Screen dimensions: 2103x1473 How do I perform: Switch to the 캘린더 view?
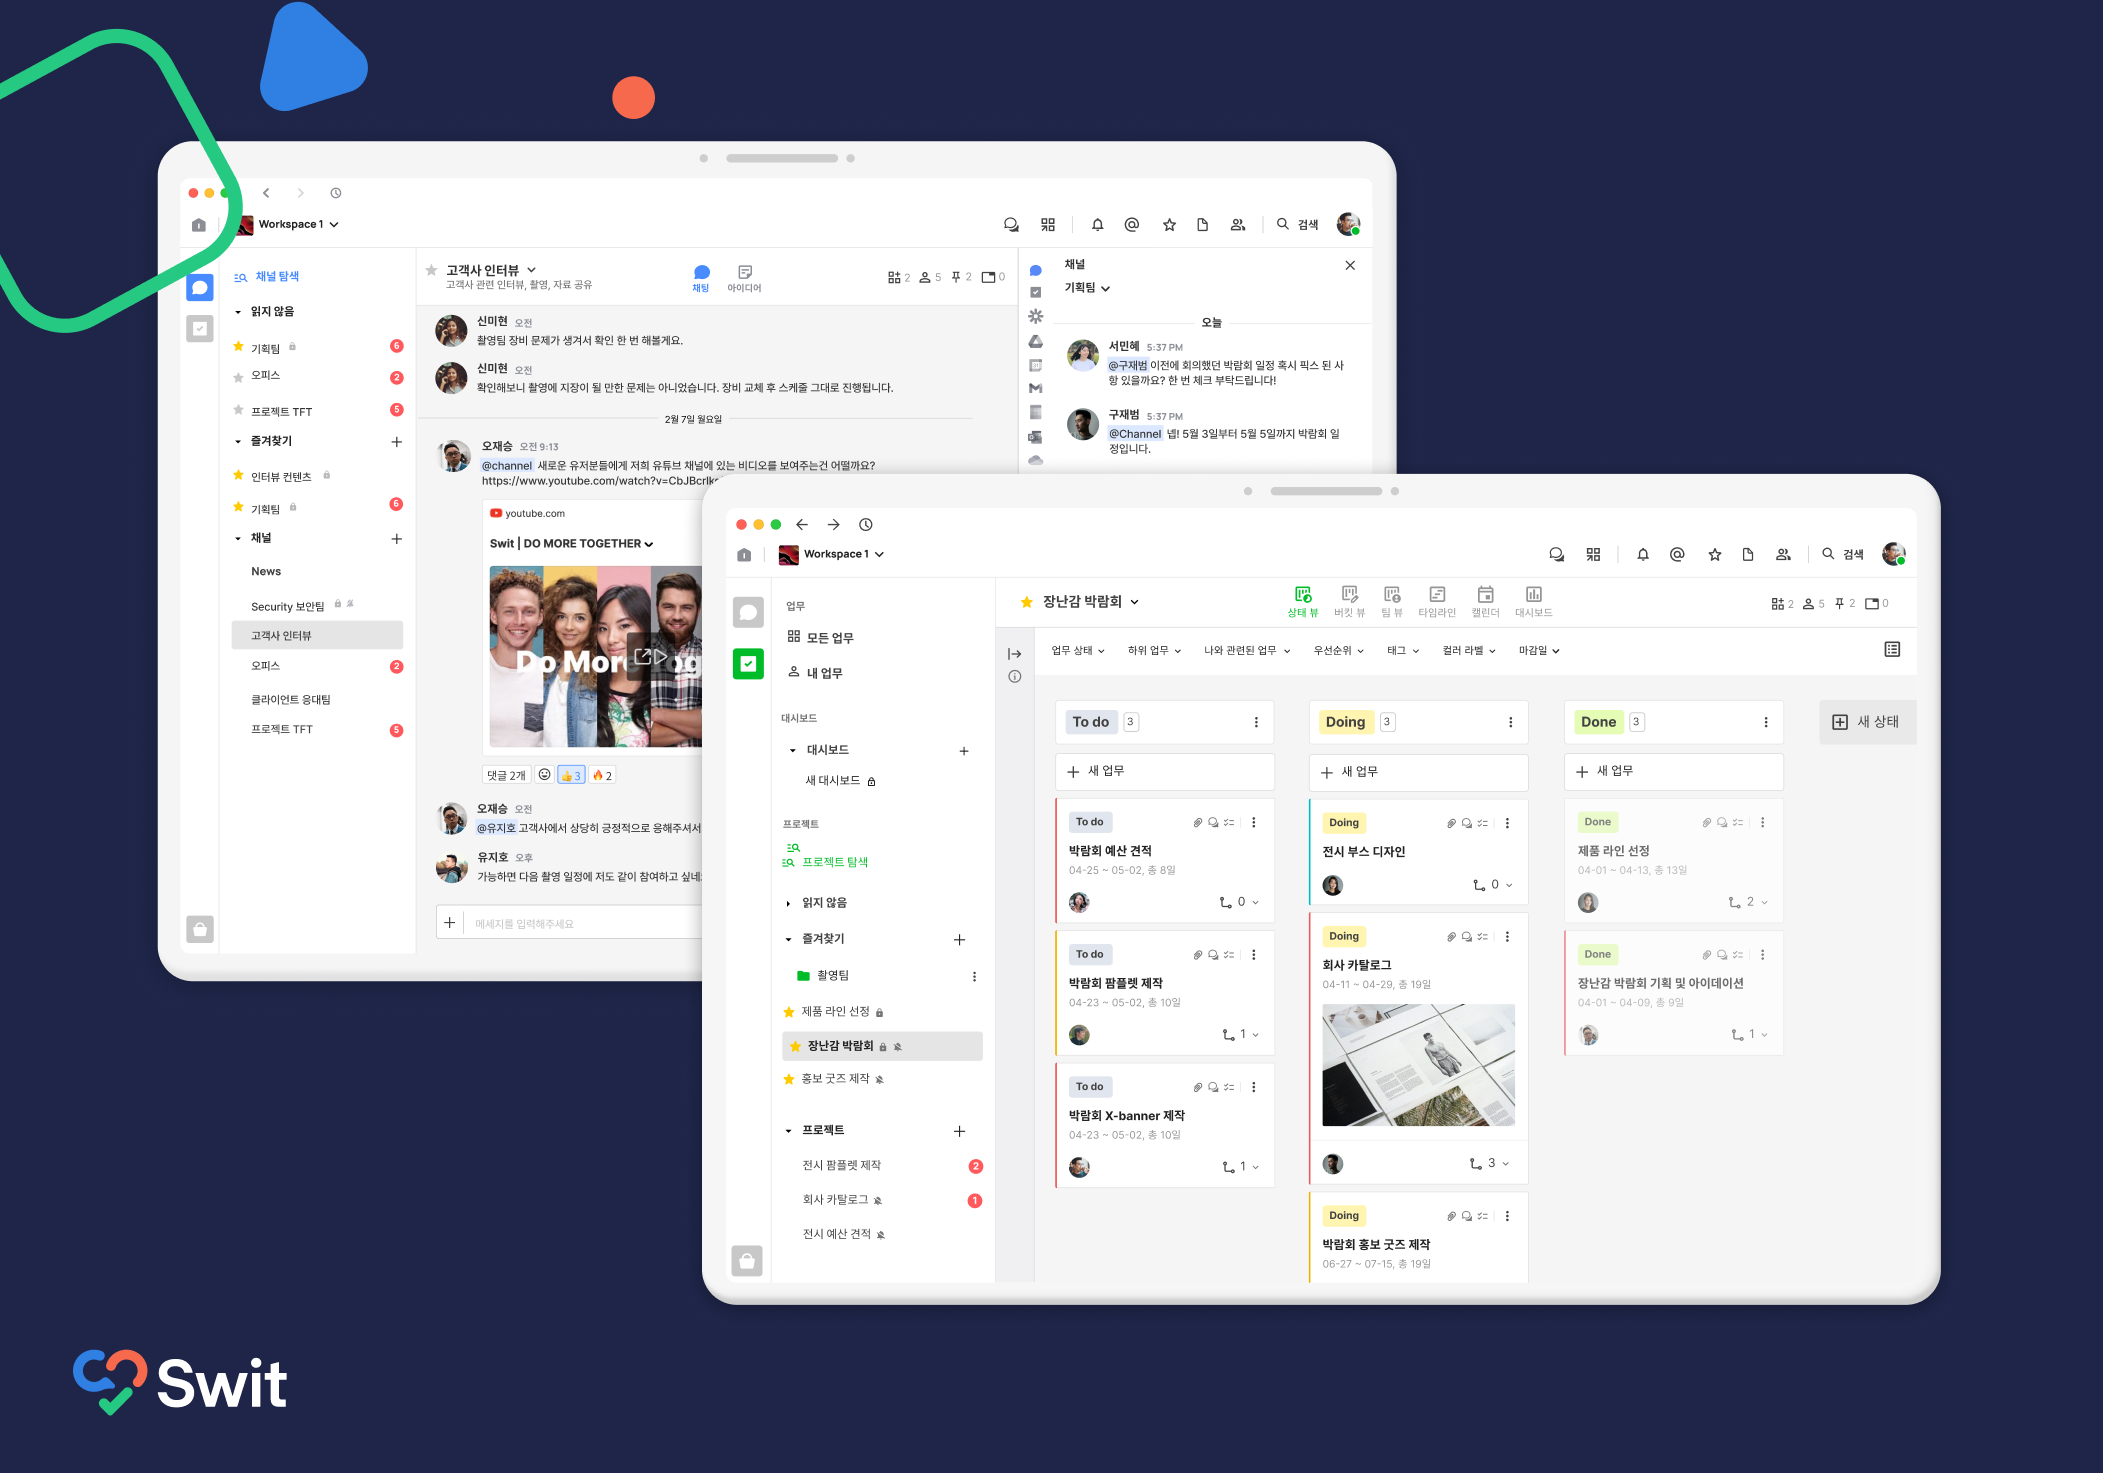click(1485, 600)
